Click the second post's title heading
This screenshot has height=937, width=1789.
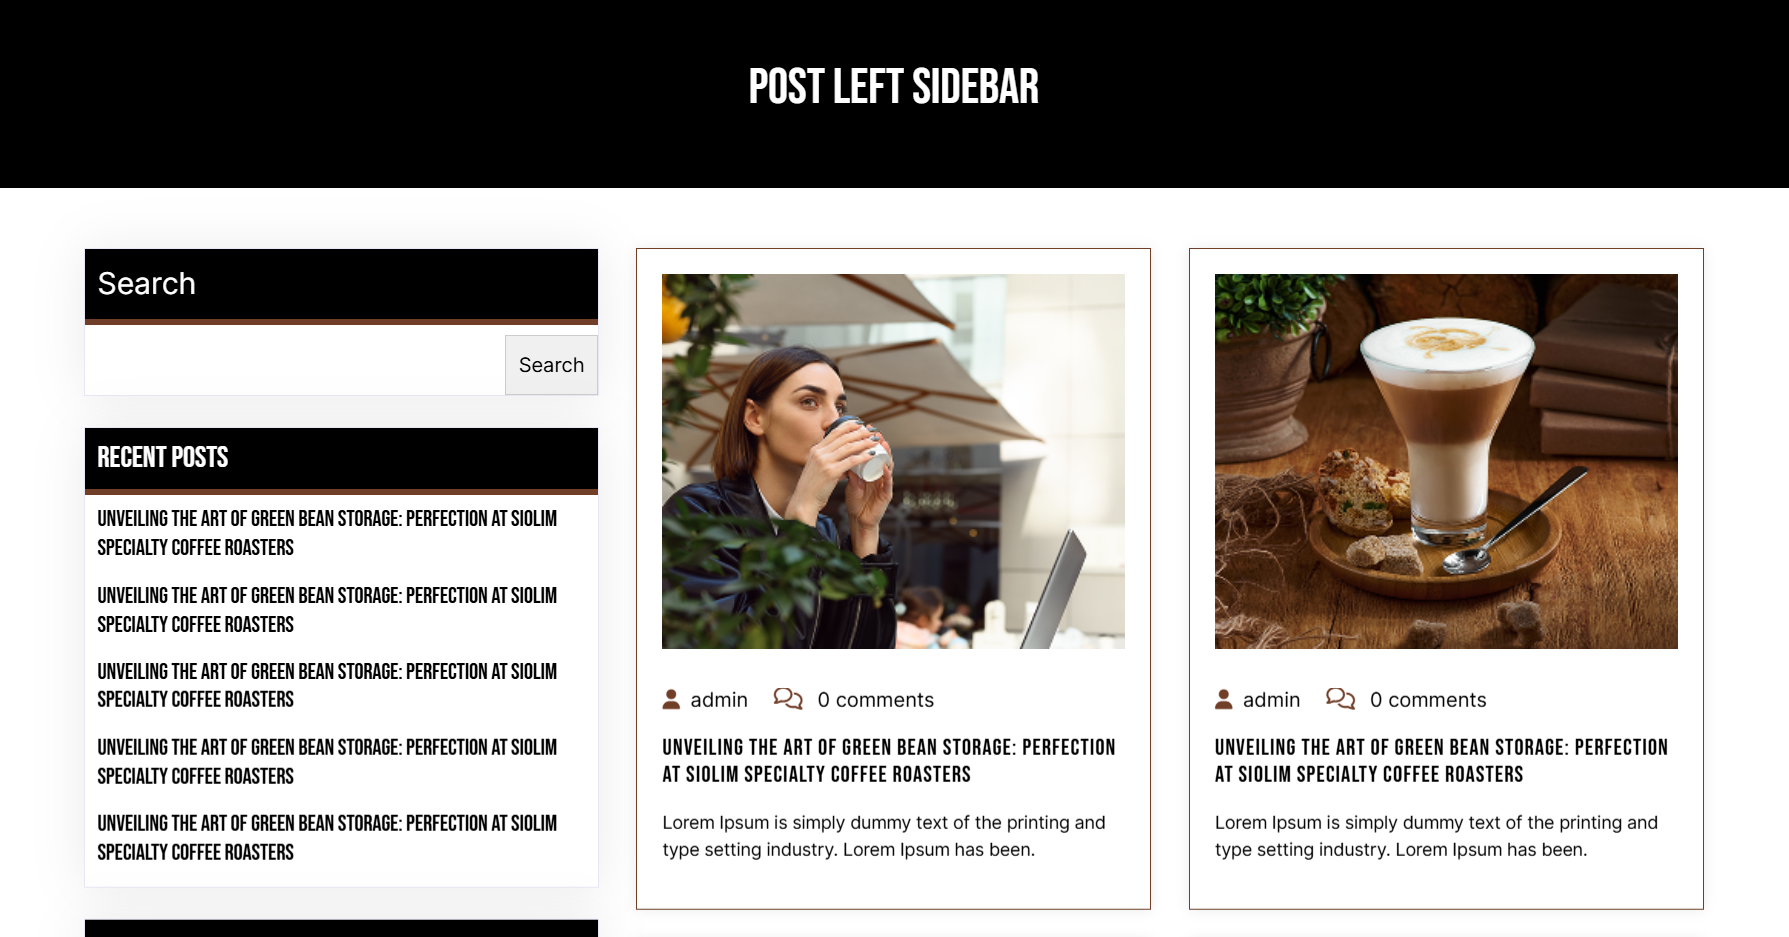click(1441, 761)
